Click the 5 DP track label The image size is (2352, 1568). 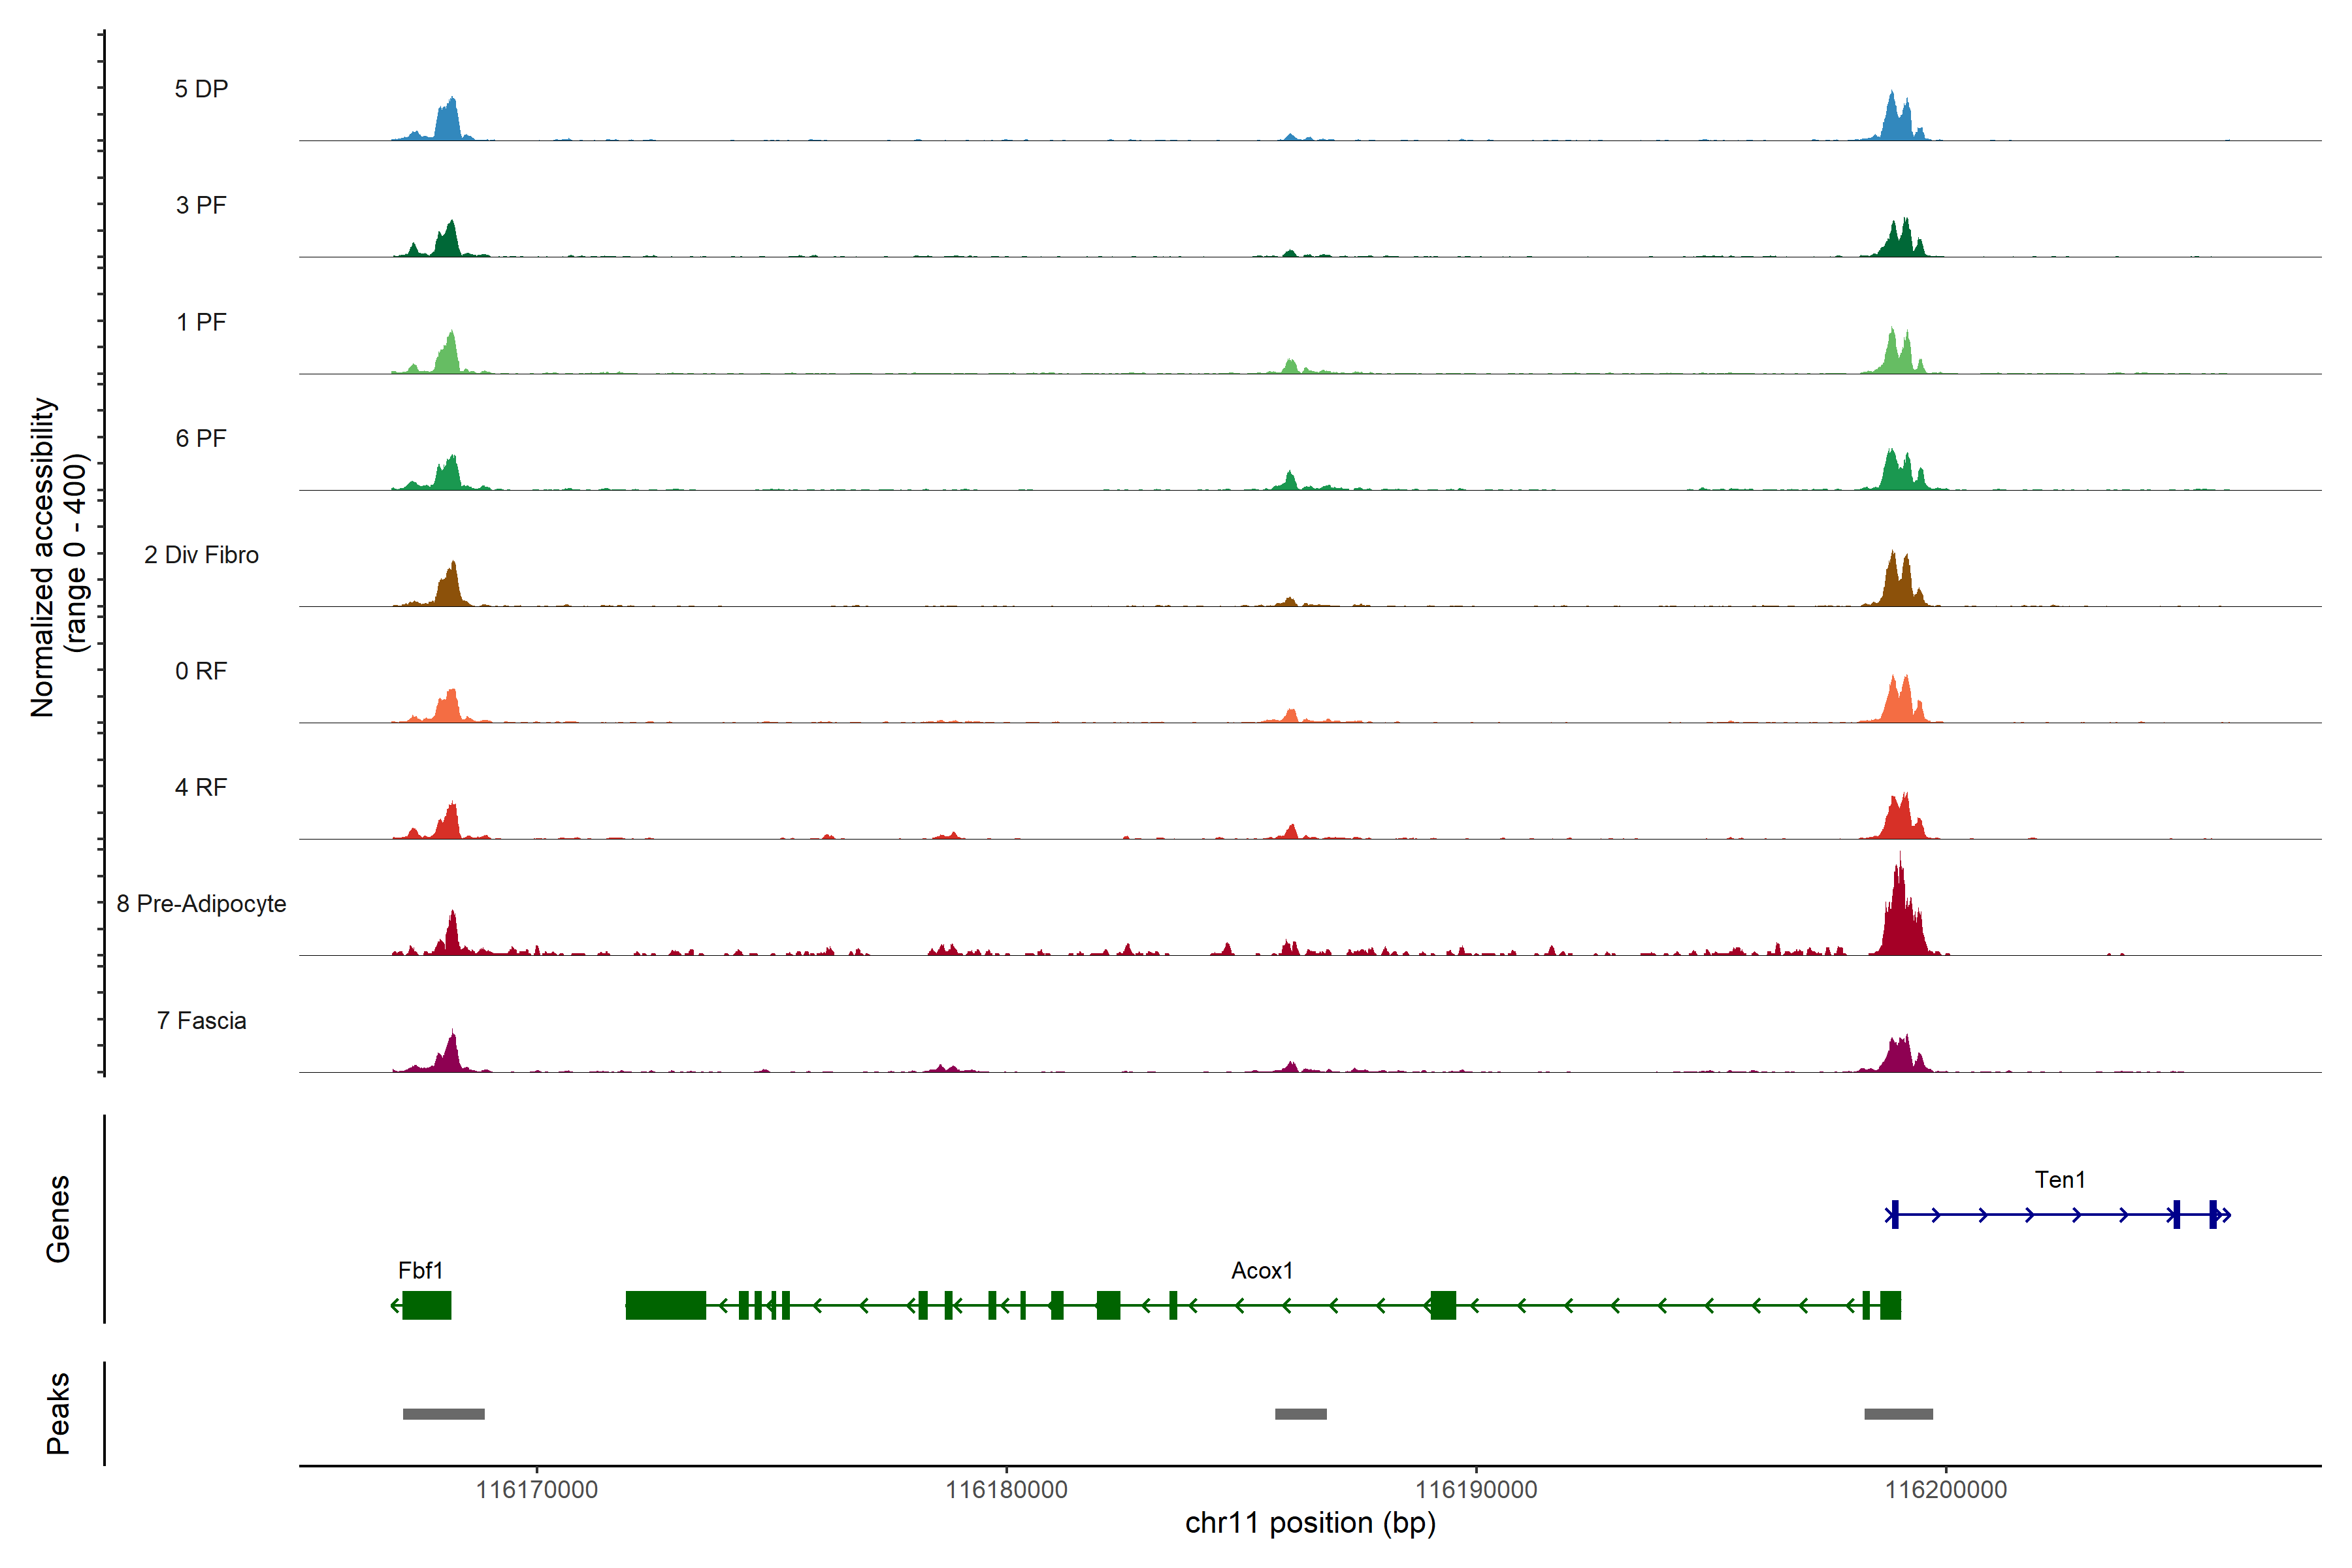pos(201,89)
